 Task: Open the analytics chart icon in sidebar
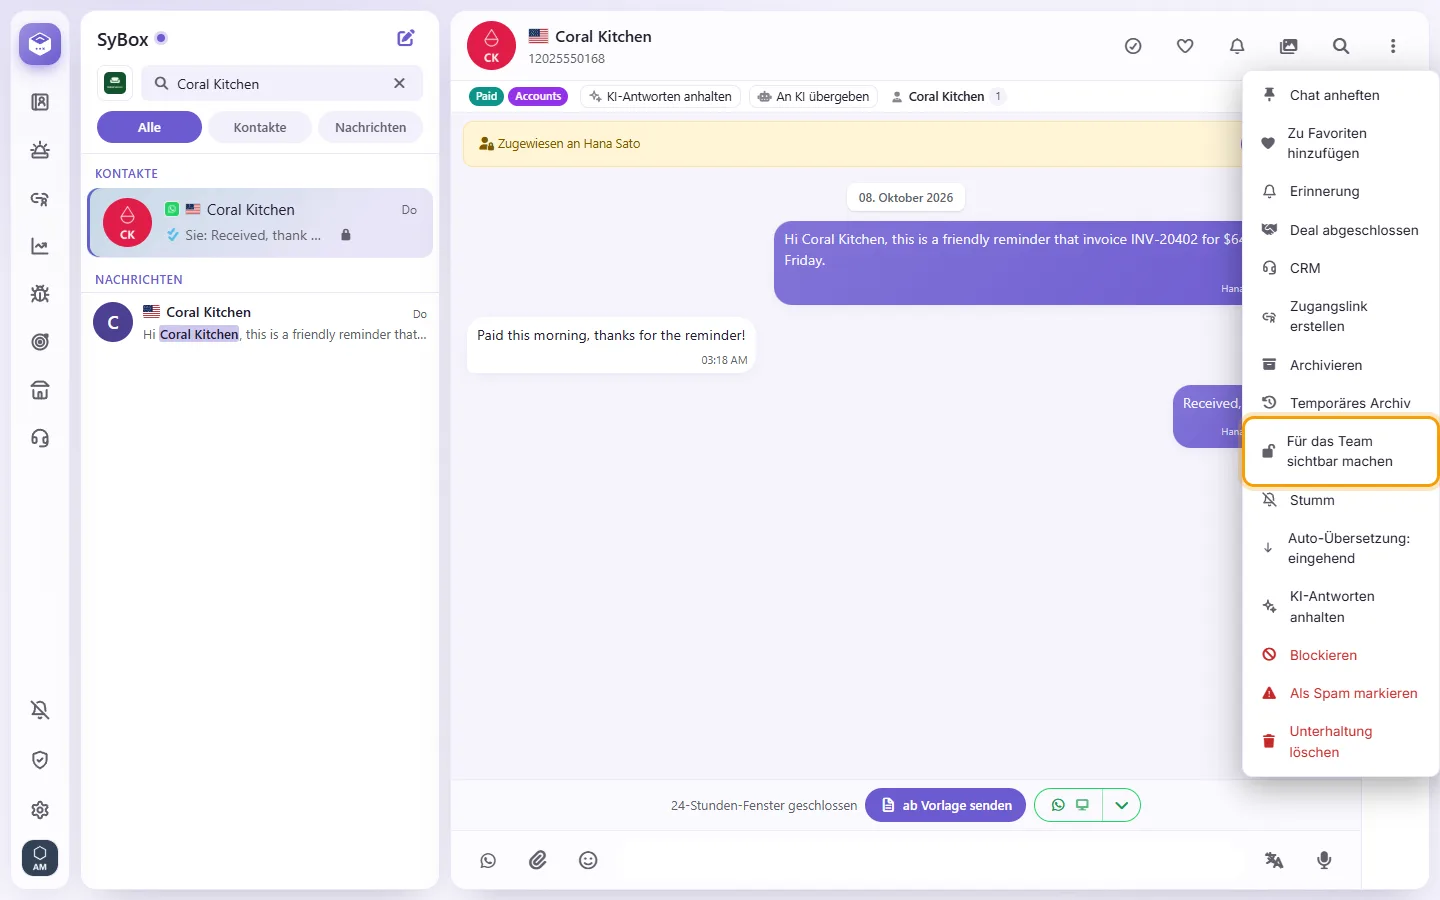(40, 246)
